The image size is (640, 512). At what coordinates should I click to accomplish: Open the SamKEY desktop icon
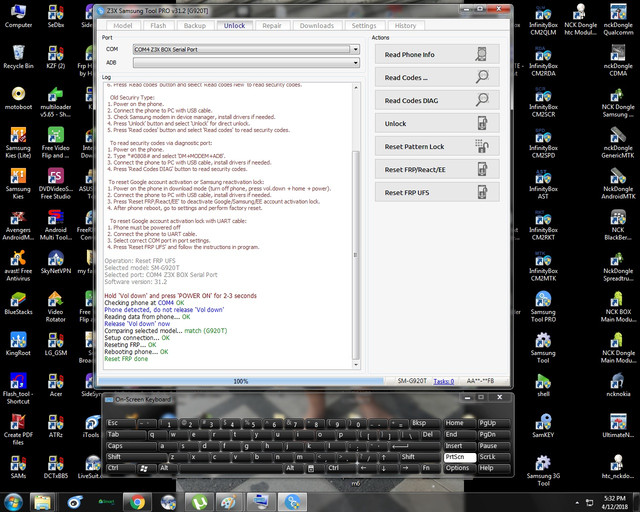(x=543, y=426)
